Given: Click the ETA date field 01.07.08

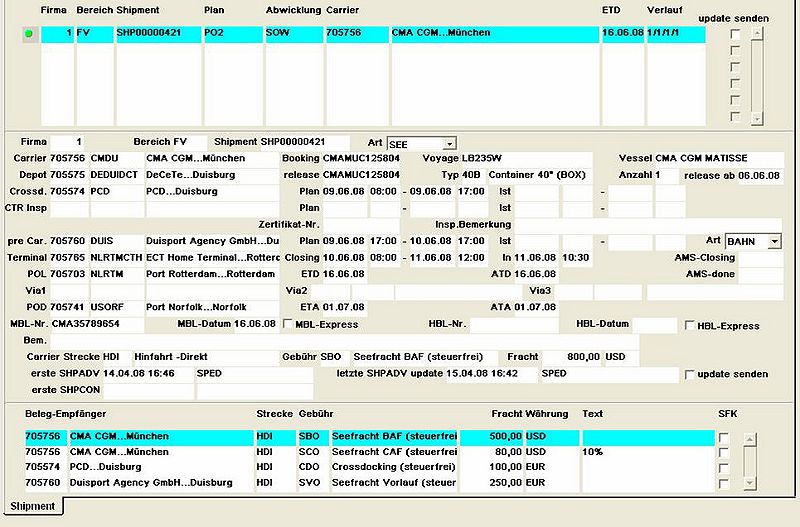Looking at the screenshot, I should click(344, 307).
